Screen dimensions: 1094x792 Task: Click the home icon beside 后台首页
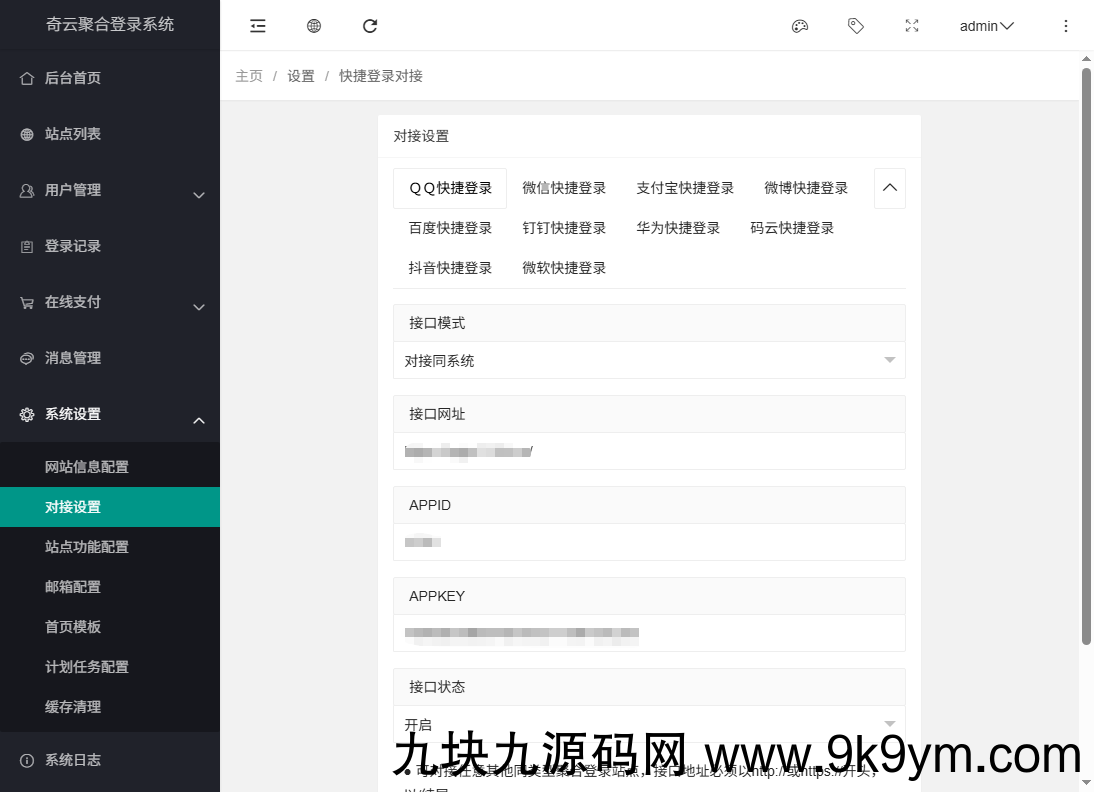coord(27,78)
